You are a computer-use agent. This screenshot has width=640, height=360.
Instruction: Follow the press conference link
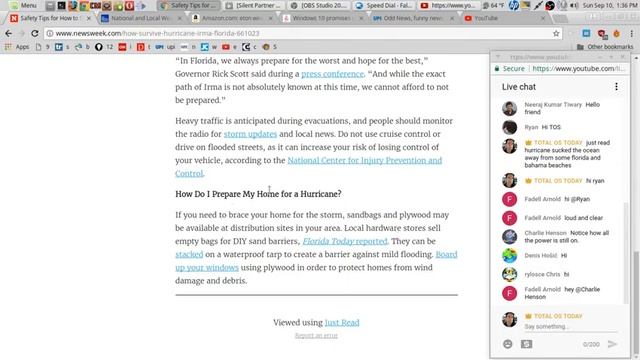(332, 74)
